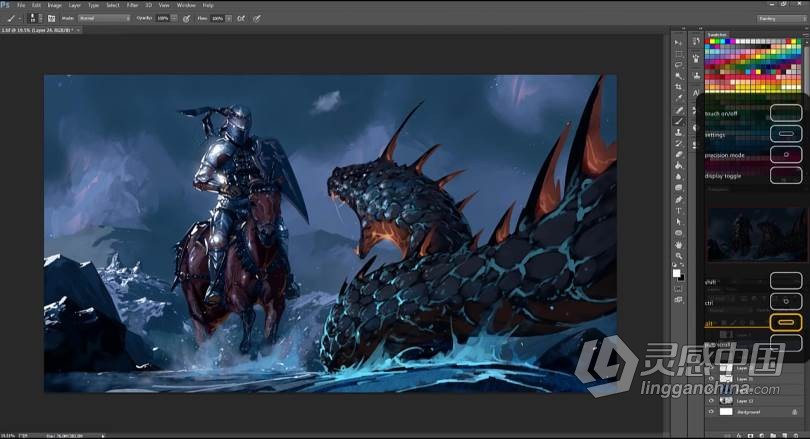Click the display toggle button

786,175
